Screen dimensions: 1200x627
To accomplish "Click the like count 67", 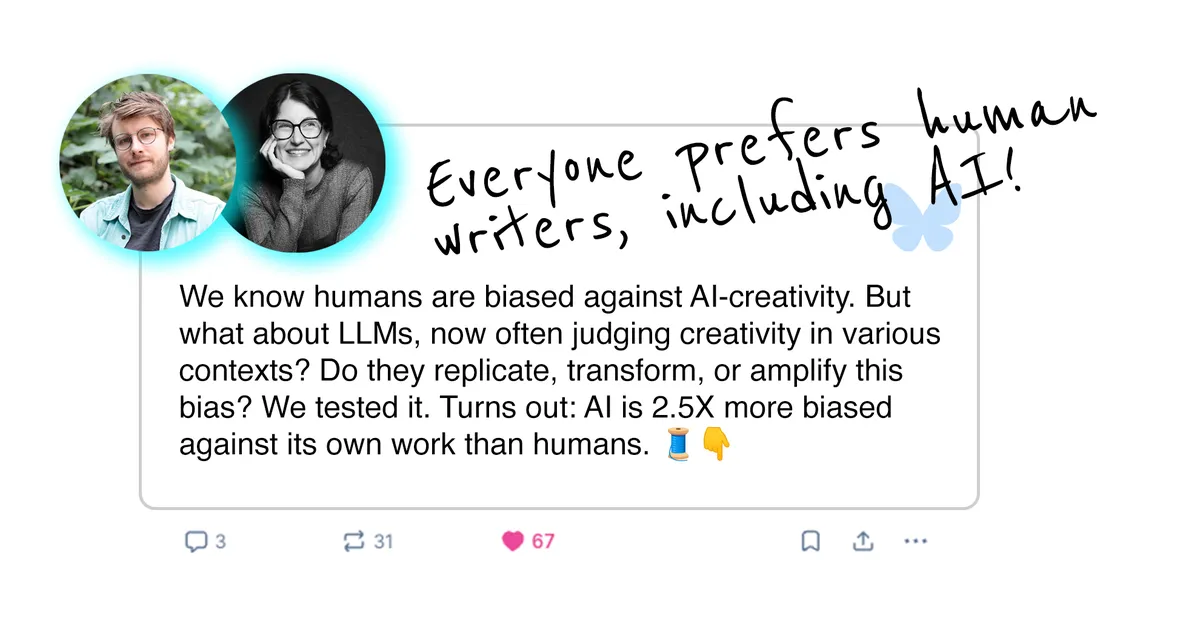I will pos(543,541).
